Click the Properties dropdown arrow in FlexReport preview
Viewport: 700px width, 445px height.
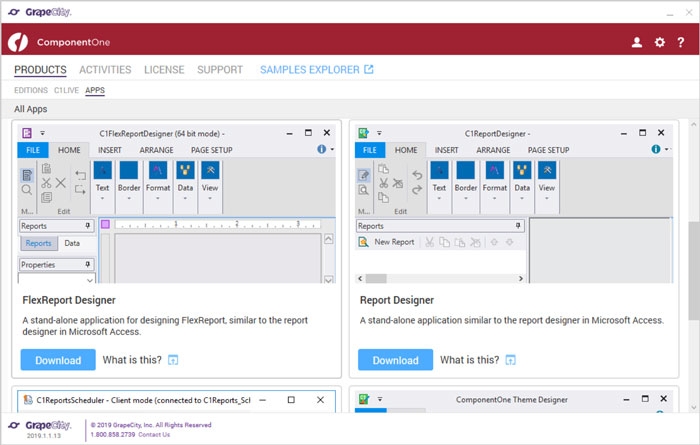click(x=90, y=280)
